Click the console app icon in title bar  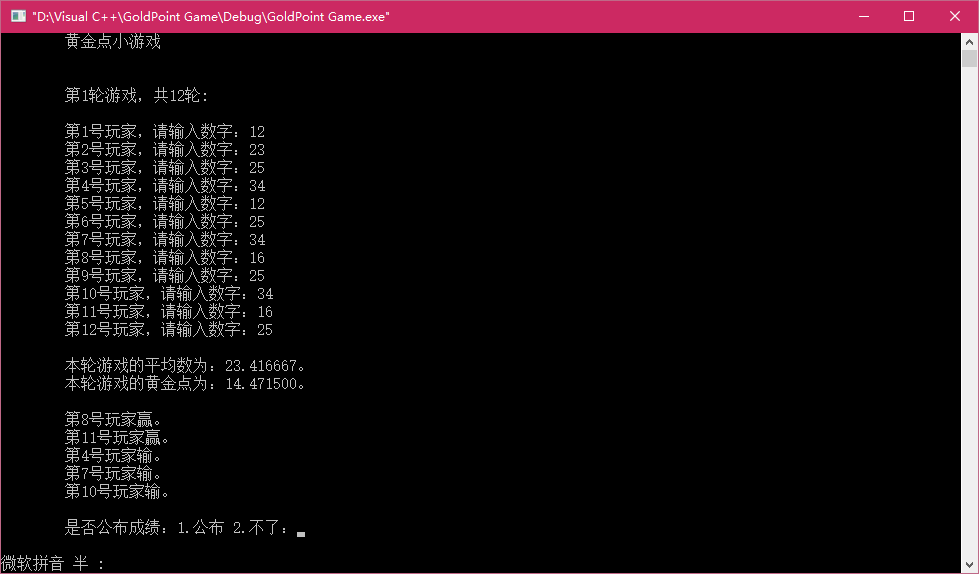(18, 16)
